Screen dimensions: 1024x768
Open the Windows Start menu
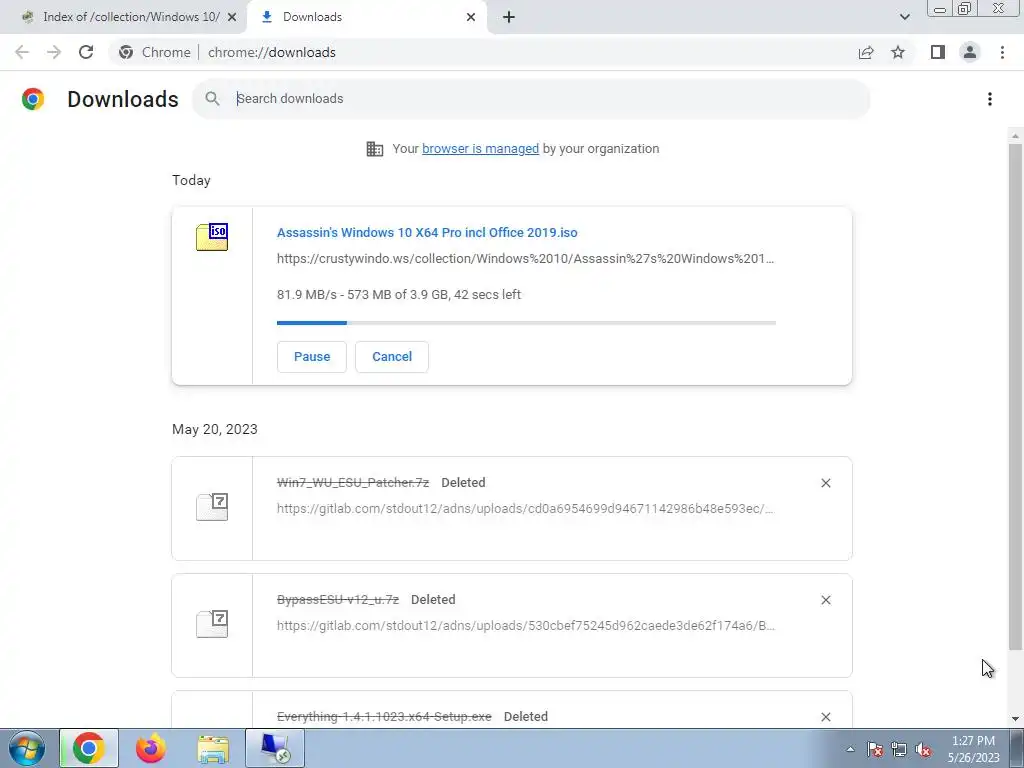(x=26, y=748)
